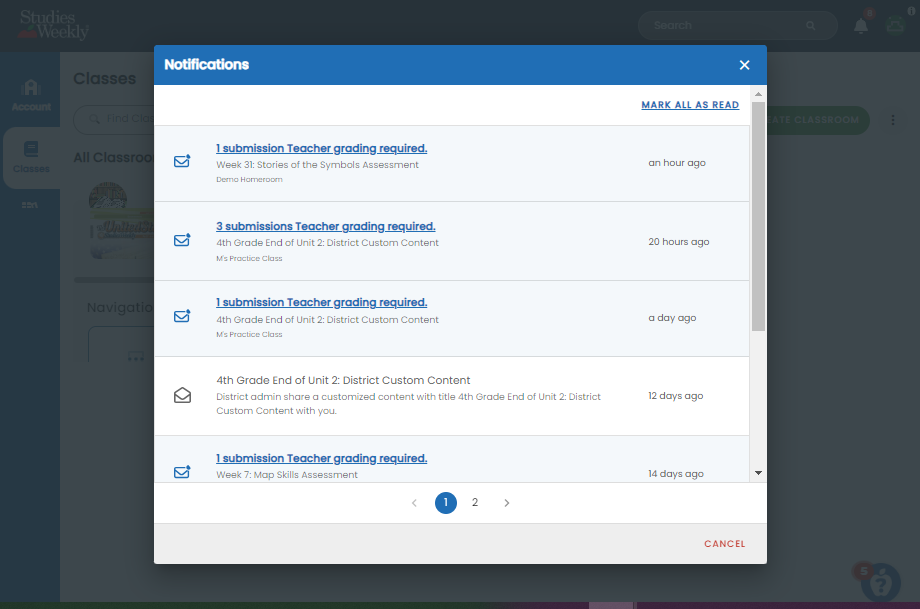Screen dimensions: 920x609
Task: Click the notification bell icon
Action: [x=861, y=26]
